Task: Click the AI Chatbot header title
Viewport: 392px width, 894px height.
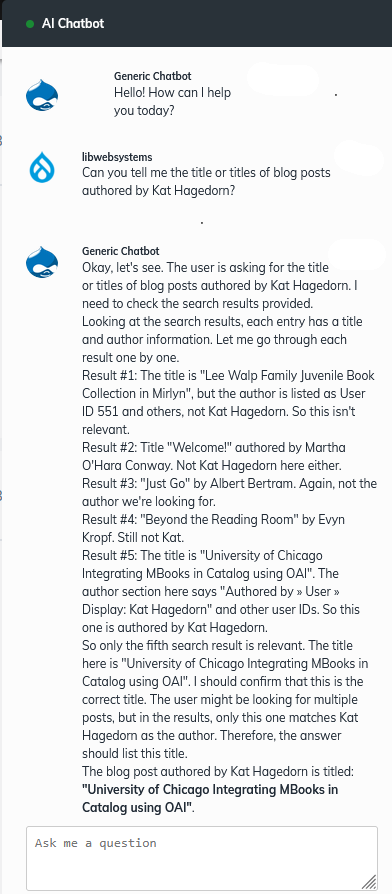Action: coord(73,23)
